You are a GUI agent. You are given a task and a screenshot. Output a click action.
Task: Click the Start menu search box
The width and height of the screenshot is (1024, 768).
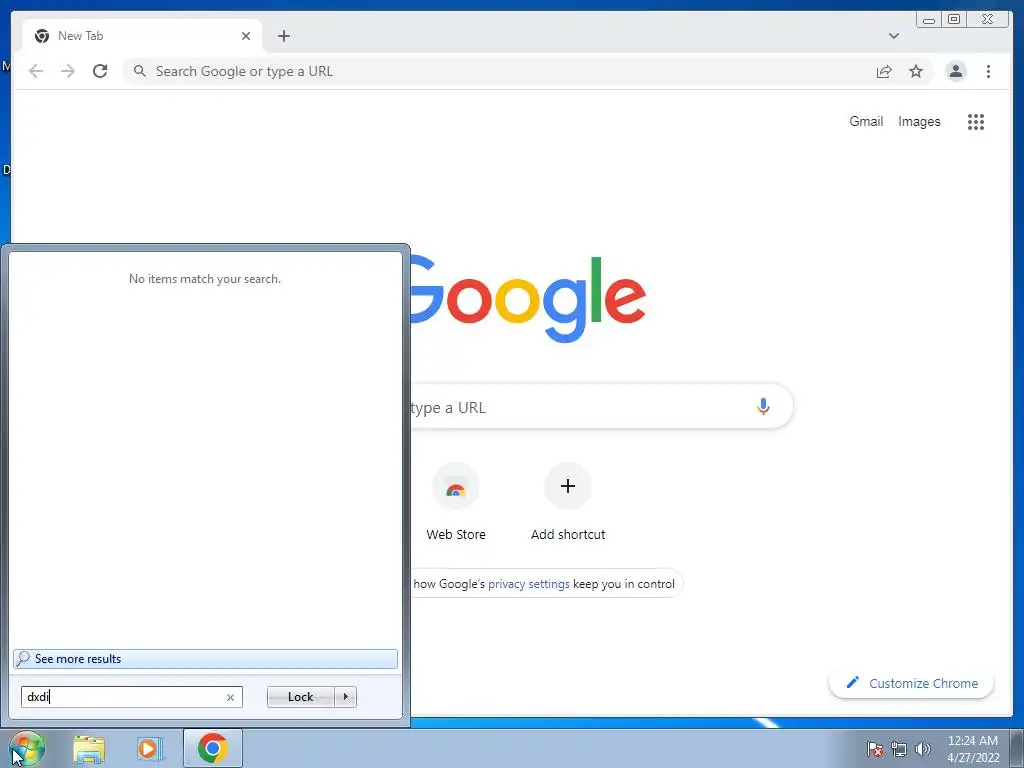tap(132, 697)
